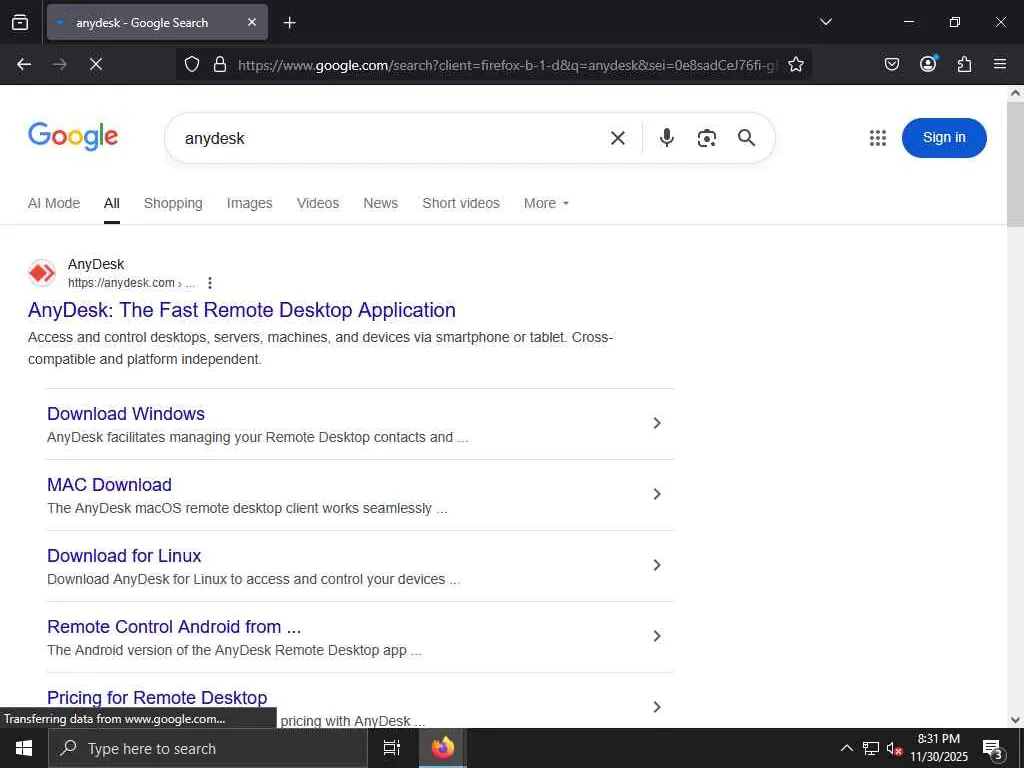Click the taskbar search box

coord(208,748)
